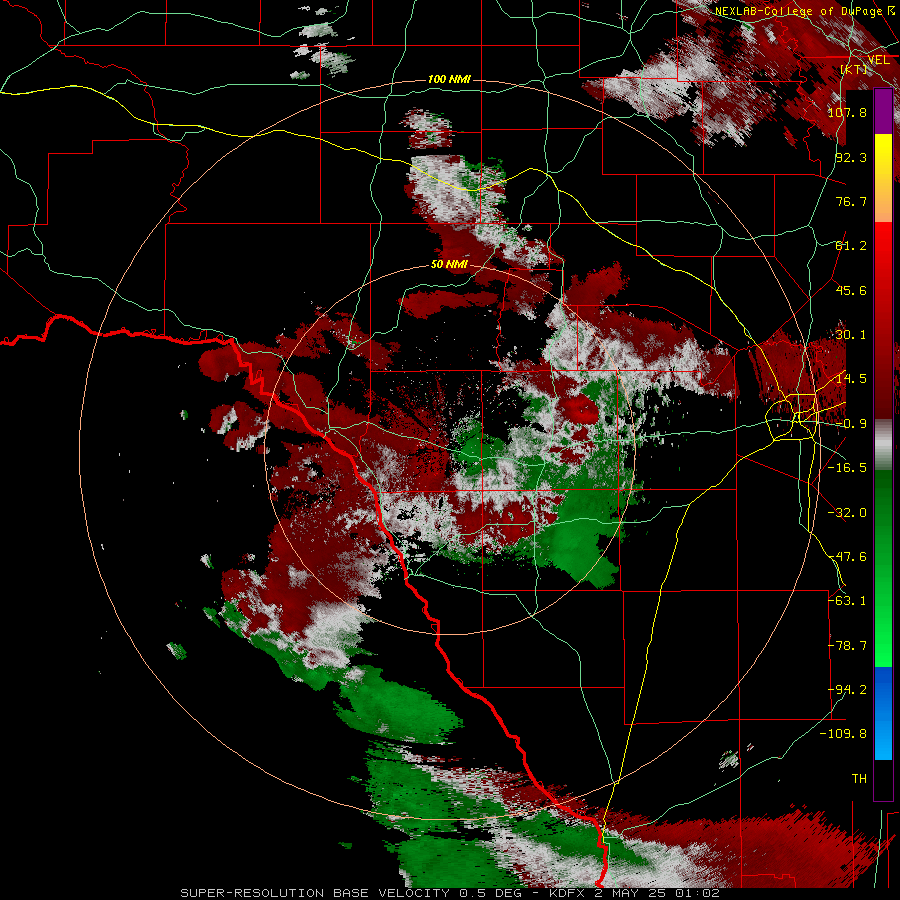Screen dimensions: 900x900
Task: Click the 100 NMI range ring label
Action: (449, 79)
